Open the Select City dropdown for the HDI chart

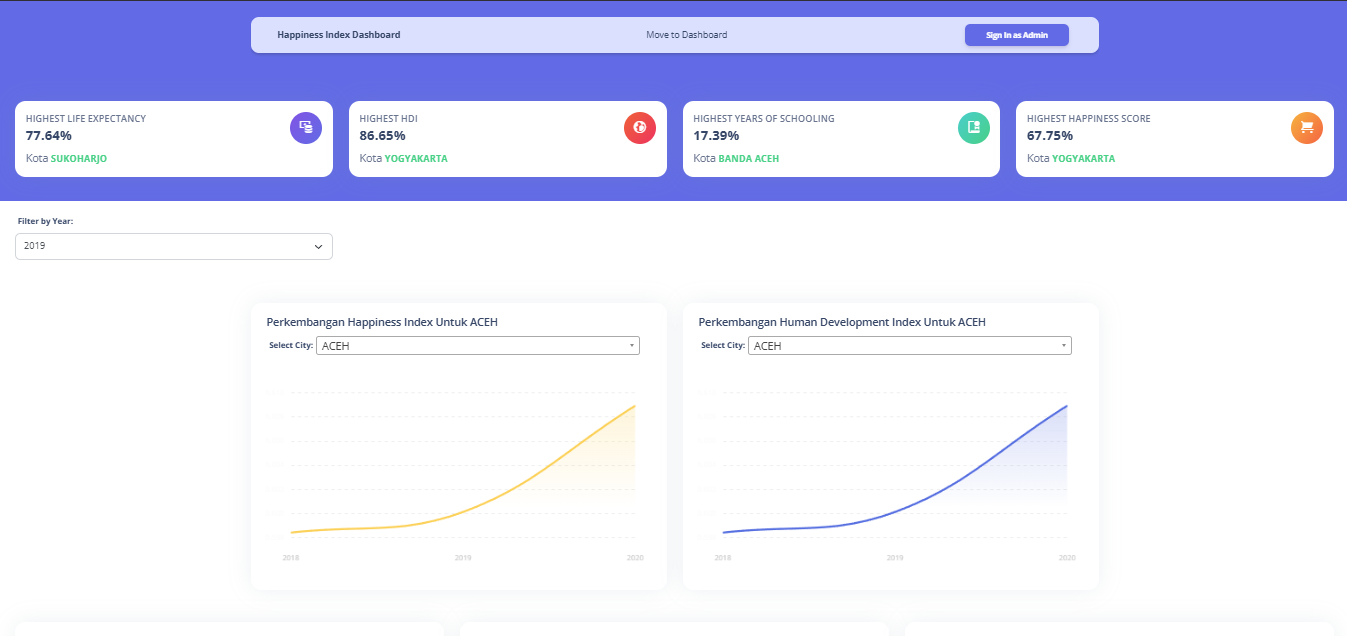coord(908,345)
